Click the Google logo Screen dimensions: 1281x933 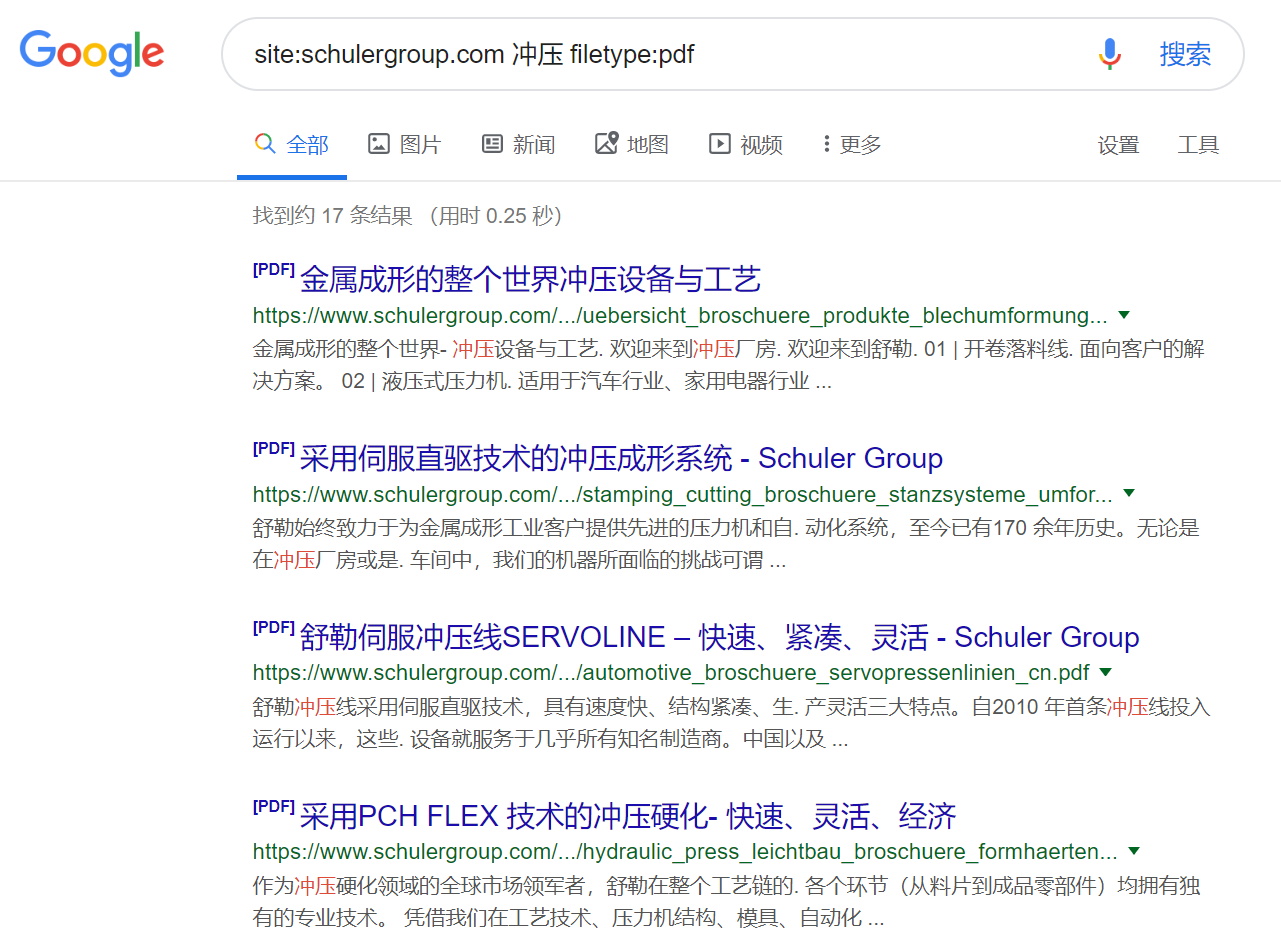pos(92,53)
